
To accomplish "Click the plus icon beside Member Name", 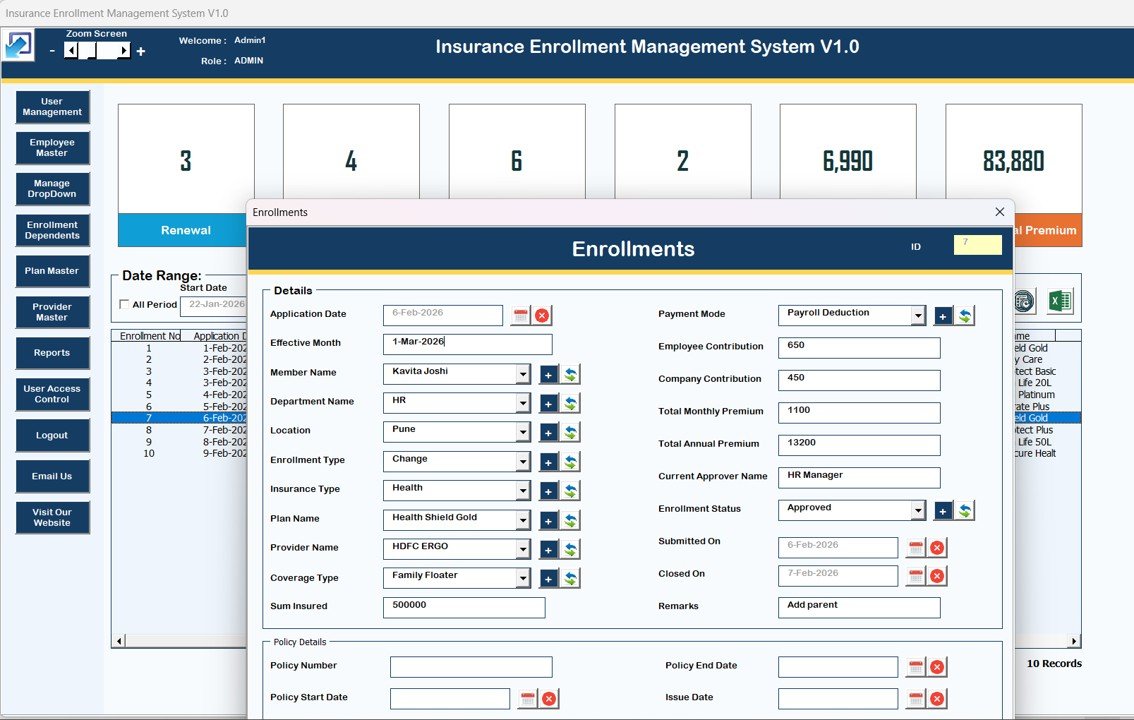I will point(549,375).
